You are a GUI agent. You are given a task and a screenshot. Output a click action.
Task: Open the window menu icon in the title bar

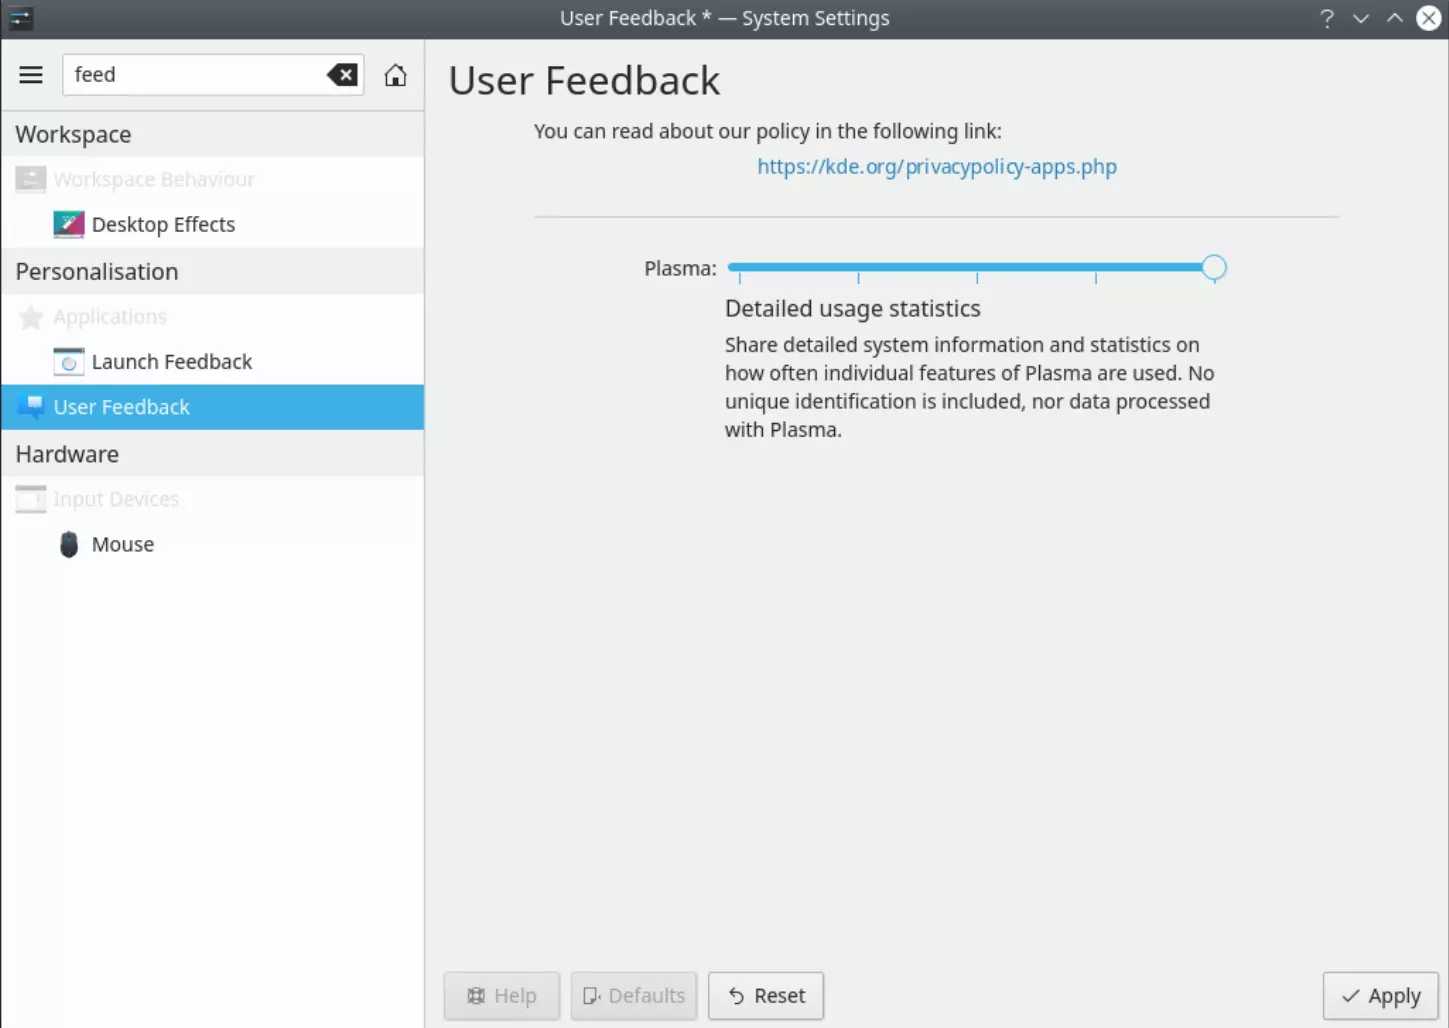[20, 18]
